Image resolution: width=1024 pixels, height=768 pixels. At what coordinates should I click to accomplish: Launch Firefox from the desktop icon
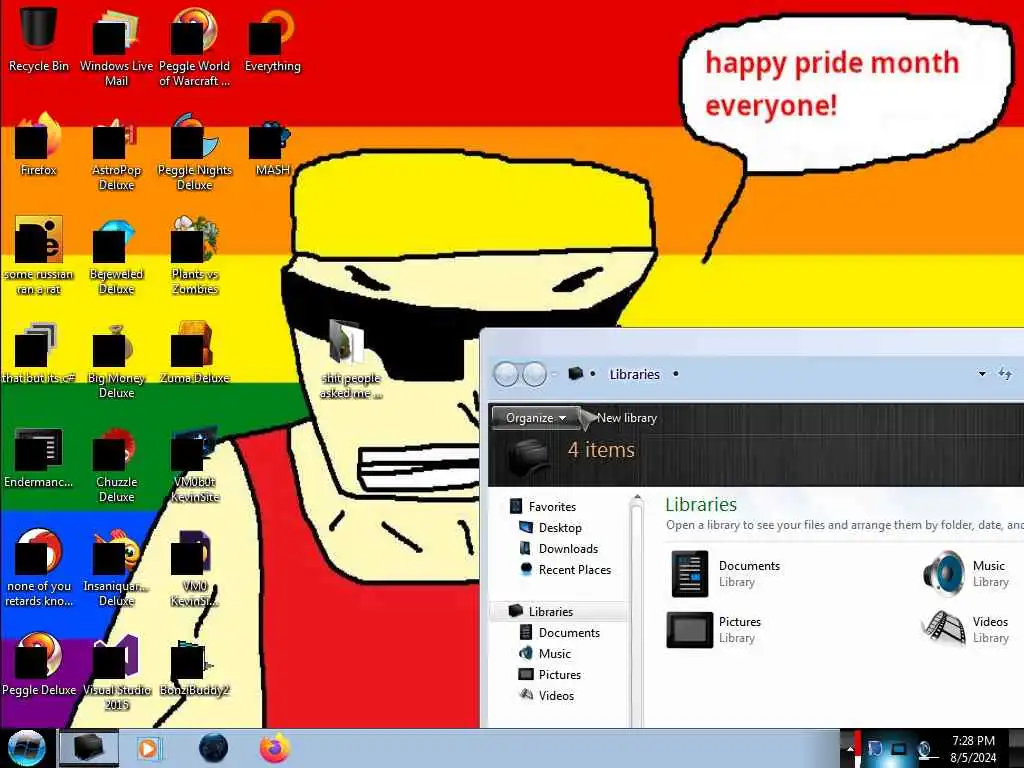pos(39,144)
